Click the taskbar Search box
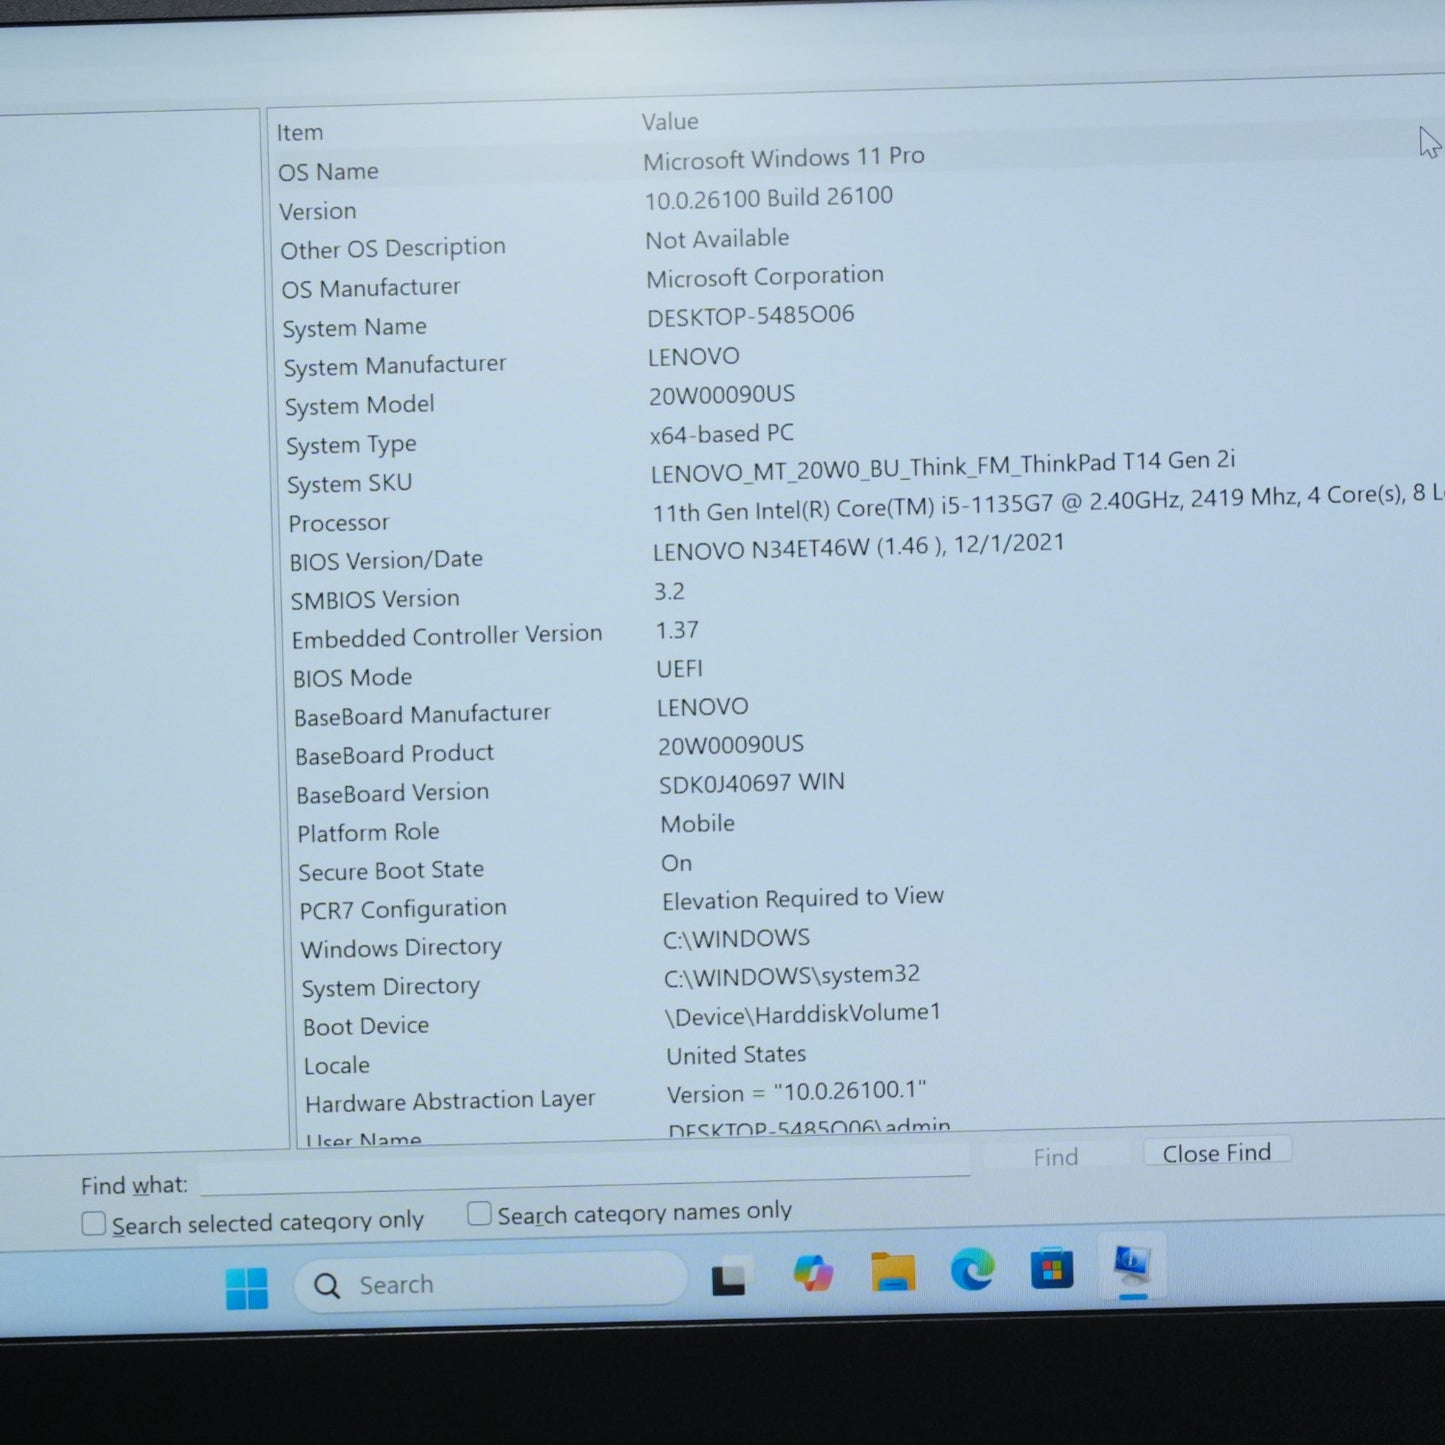 (490, 1283)
